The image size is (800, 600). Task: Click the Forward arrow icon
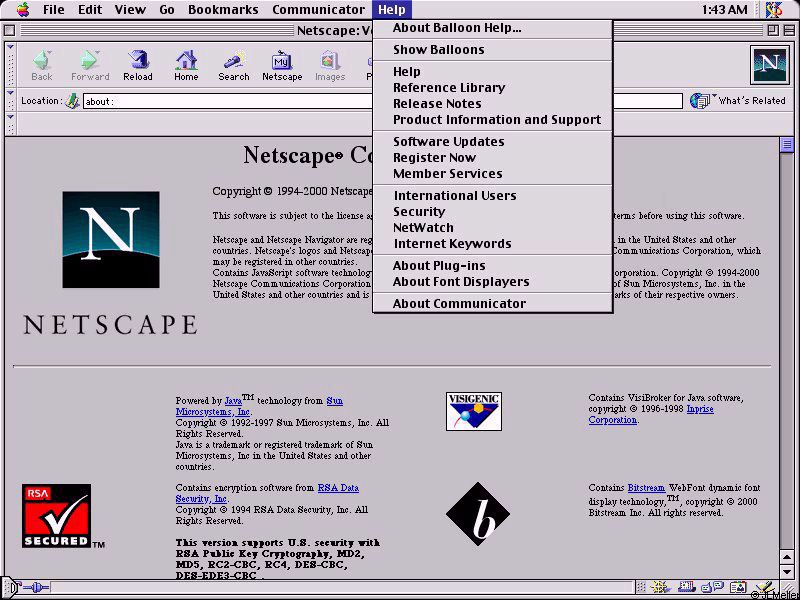point(90,61)
